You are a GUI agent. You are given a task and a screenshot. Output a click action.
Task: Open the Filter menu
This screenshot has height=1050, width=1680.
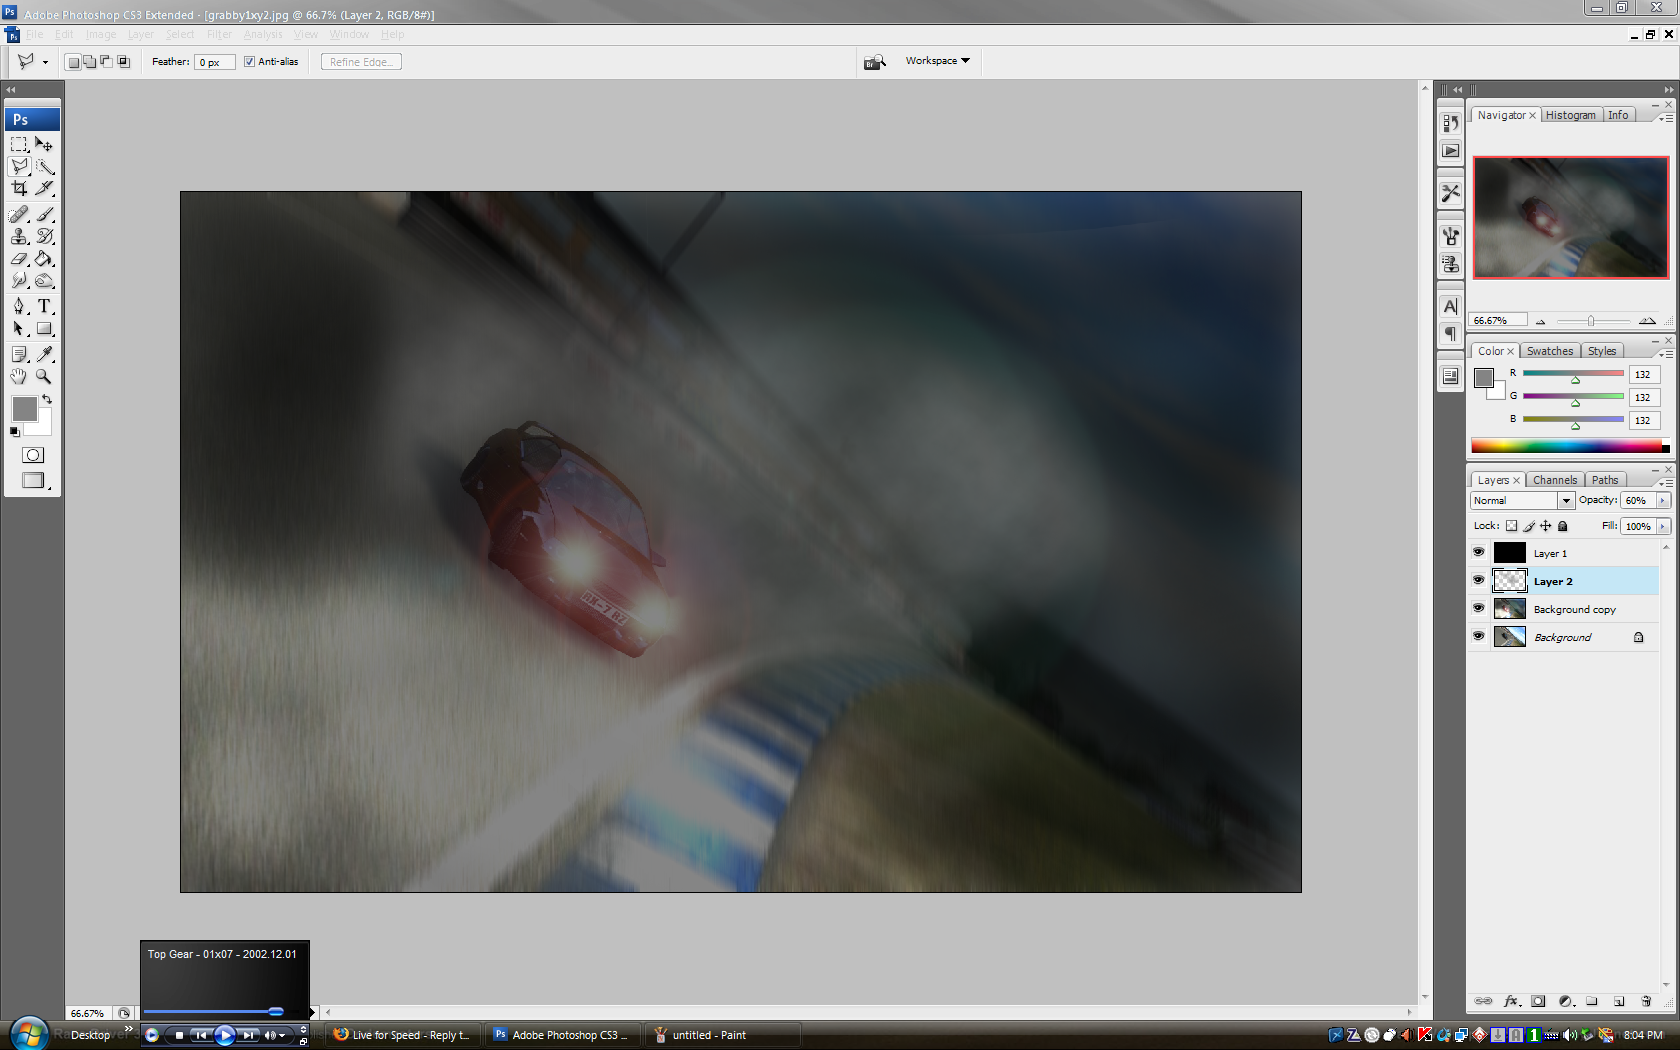tap(219, 34)
